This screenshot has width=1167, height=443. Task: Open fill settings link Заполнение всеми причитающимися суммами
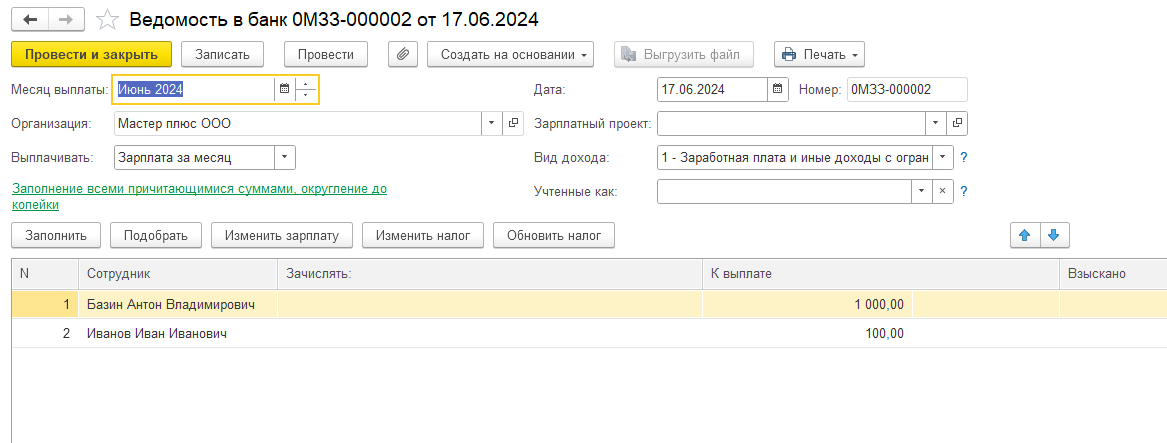[199, 196]
